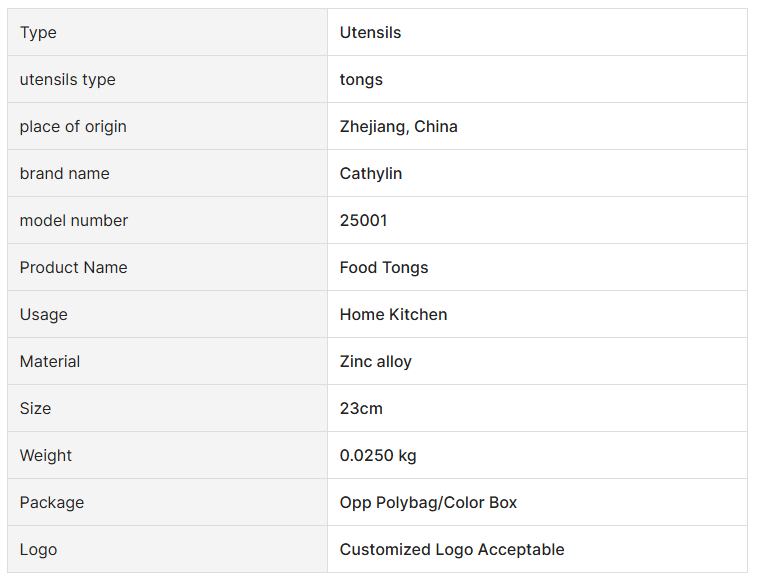Click the 'brand name' label cell

point(64,174)
